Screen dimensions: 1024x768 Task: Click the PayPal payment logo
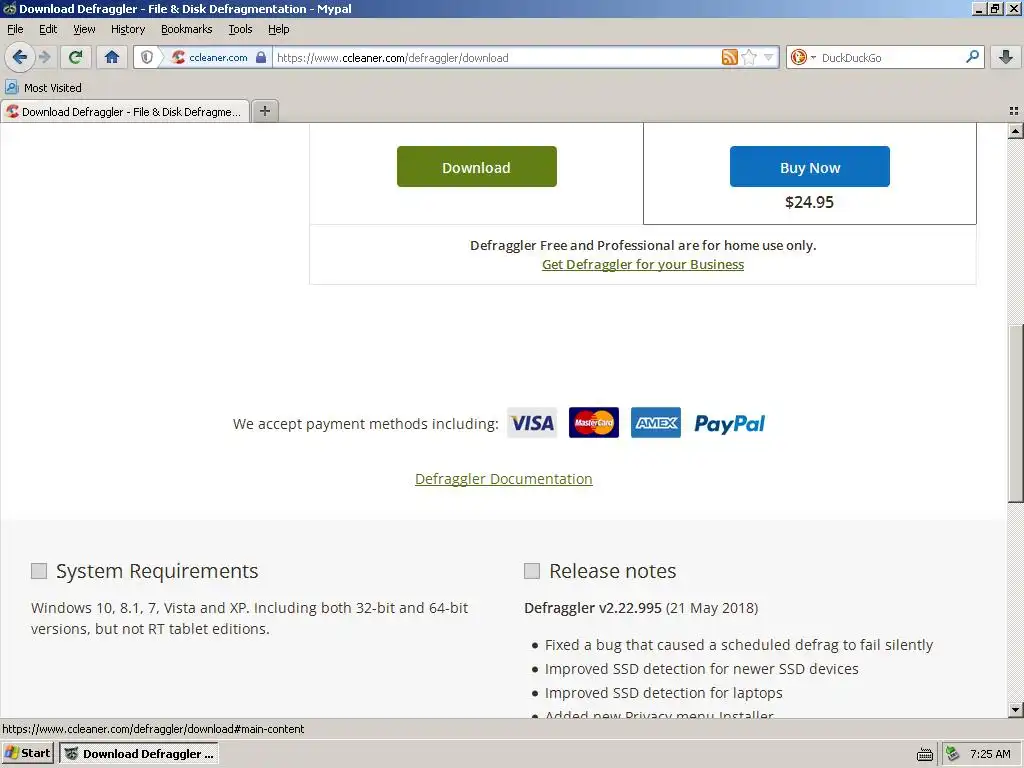(729, 424)
